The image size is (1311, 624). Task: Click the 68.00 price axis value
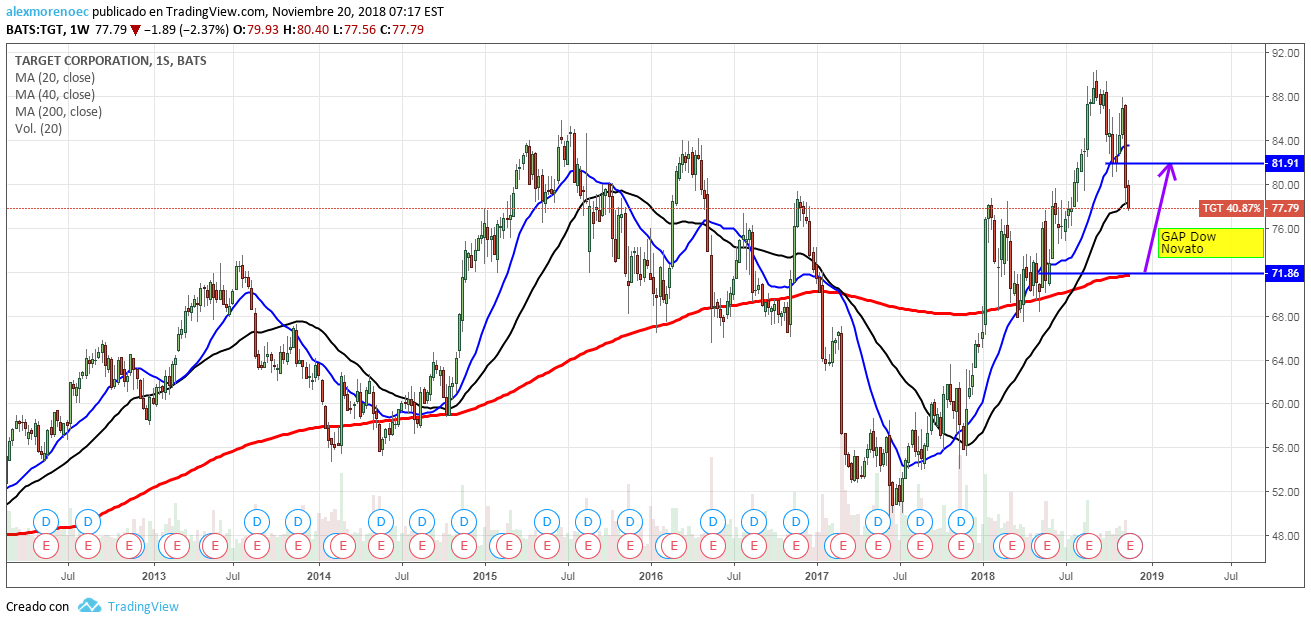click(1284, 316)
